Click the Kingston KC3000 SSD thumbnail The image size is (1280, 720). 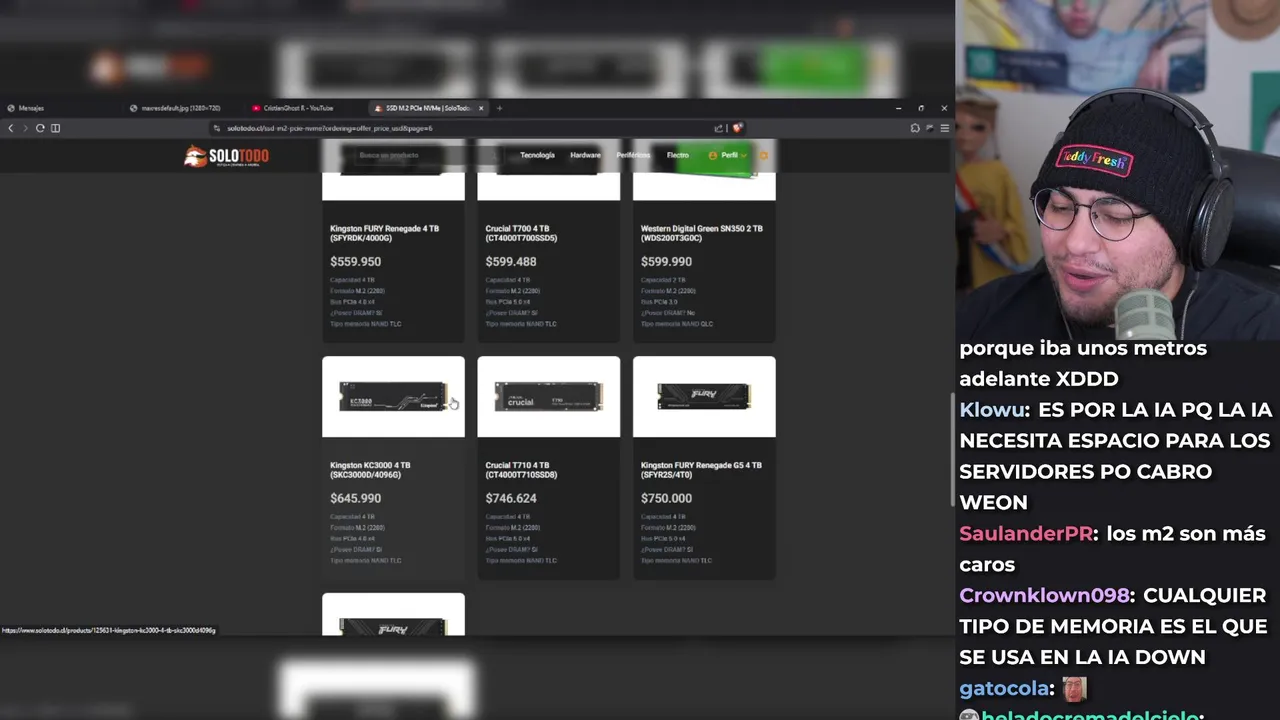(393, 397)
